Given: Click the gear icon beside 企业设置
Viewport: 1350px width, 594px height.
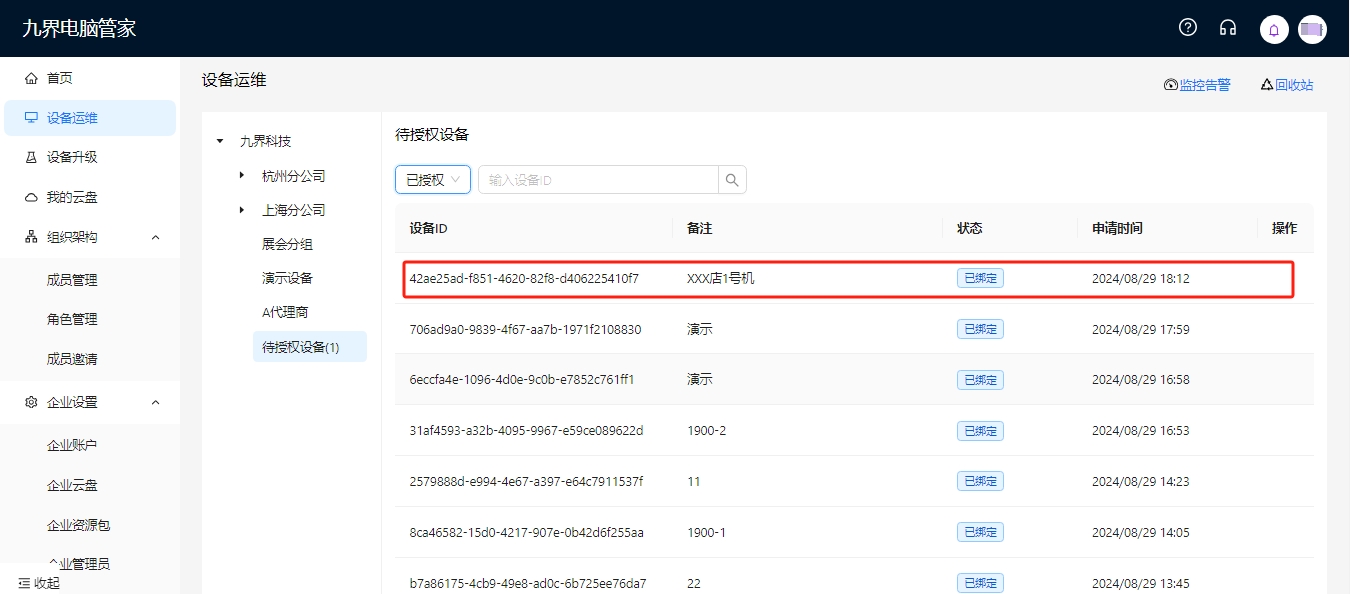Looking at the screenshot, I should 31,402.
